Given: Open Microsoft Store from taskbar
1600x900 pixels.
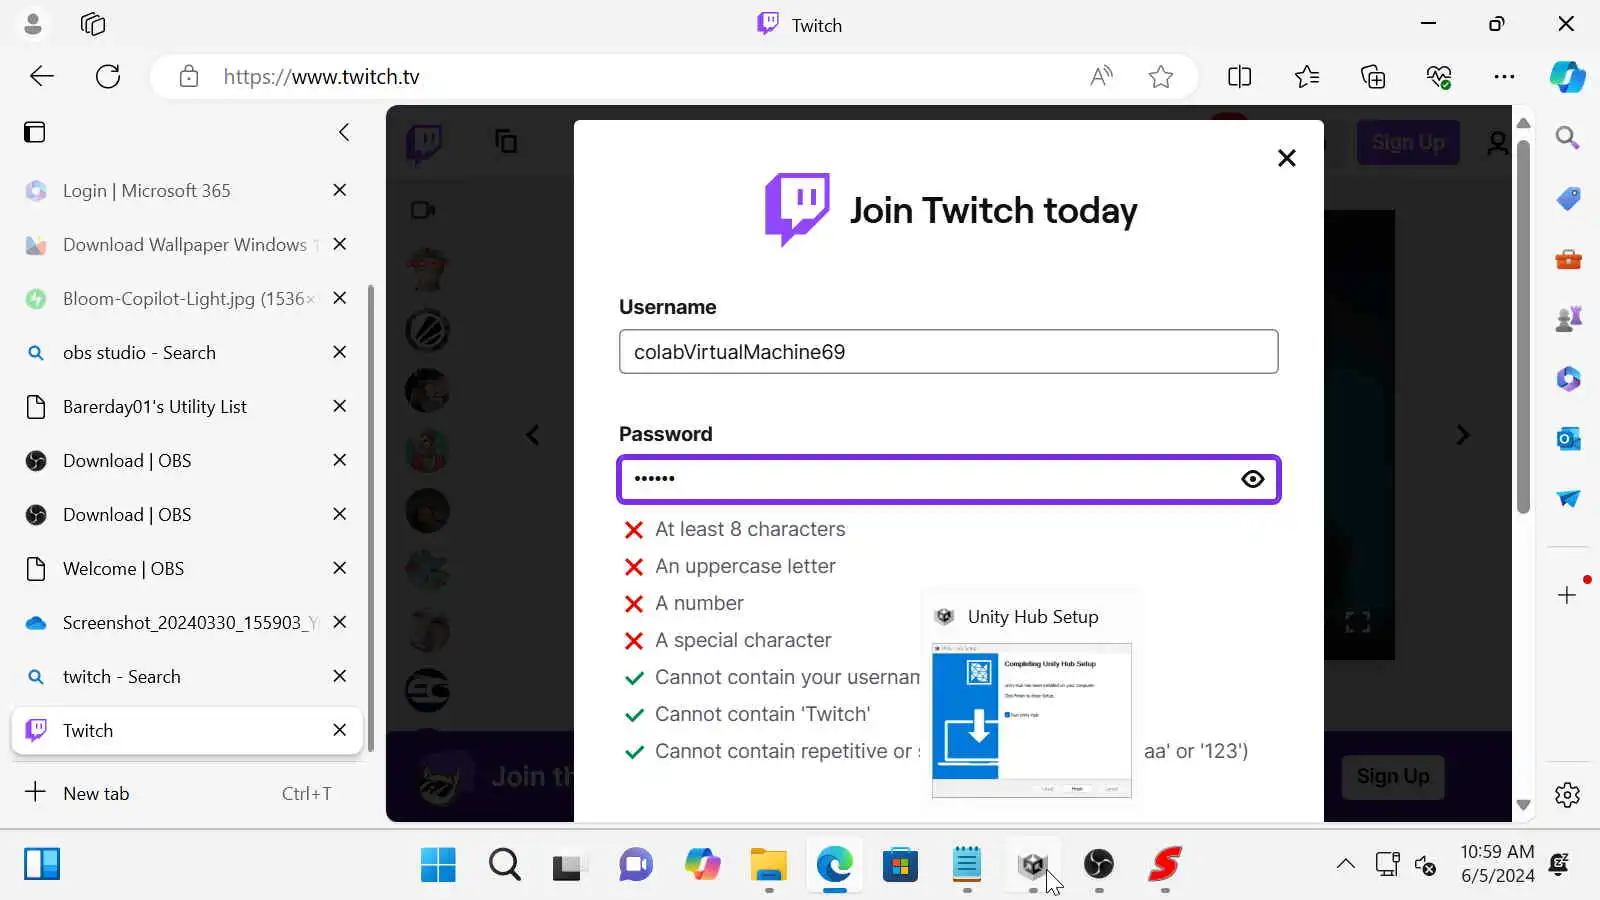Looking at the screenshot, I should [x=900, y=864].
